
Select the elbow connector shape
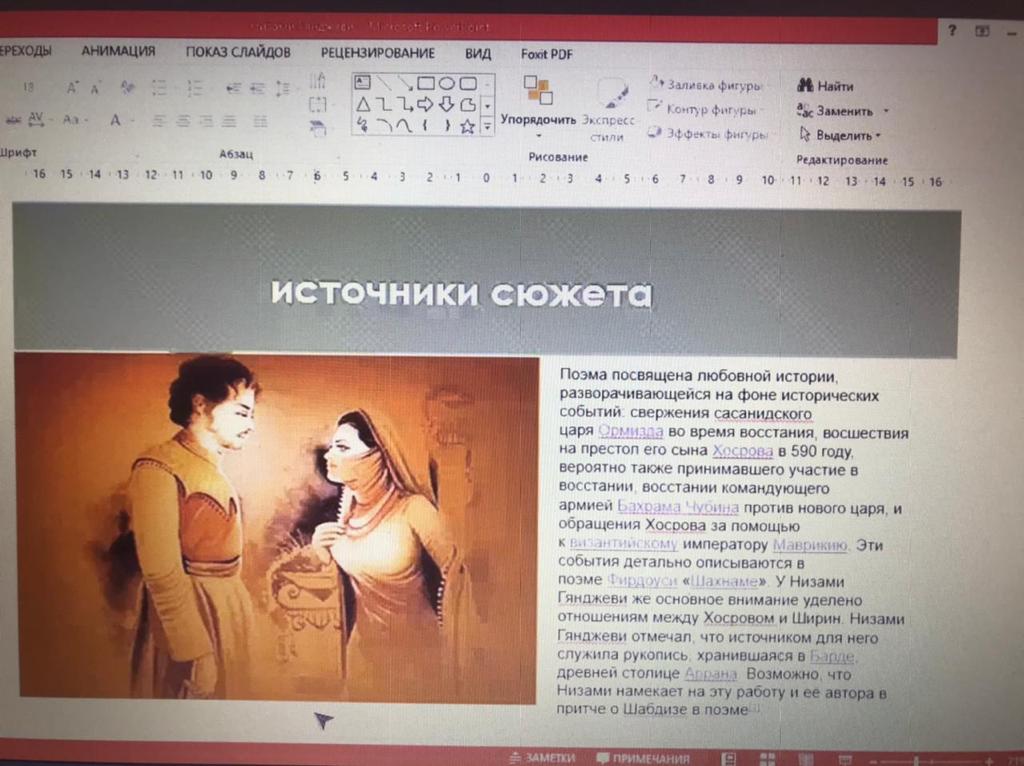(x=384, y=104)
